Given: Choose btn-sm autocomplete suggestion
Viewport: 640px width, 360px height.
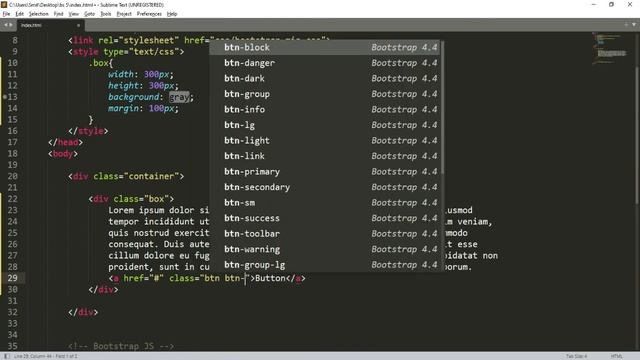Looking at the screenshot, I should [x=325, y=202].
